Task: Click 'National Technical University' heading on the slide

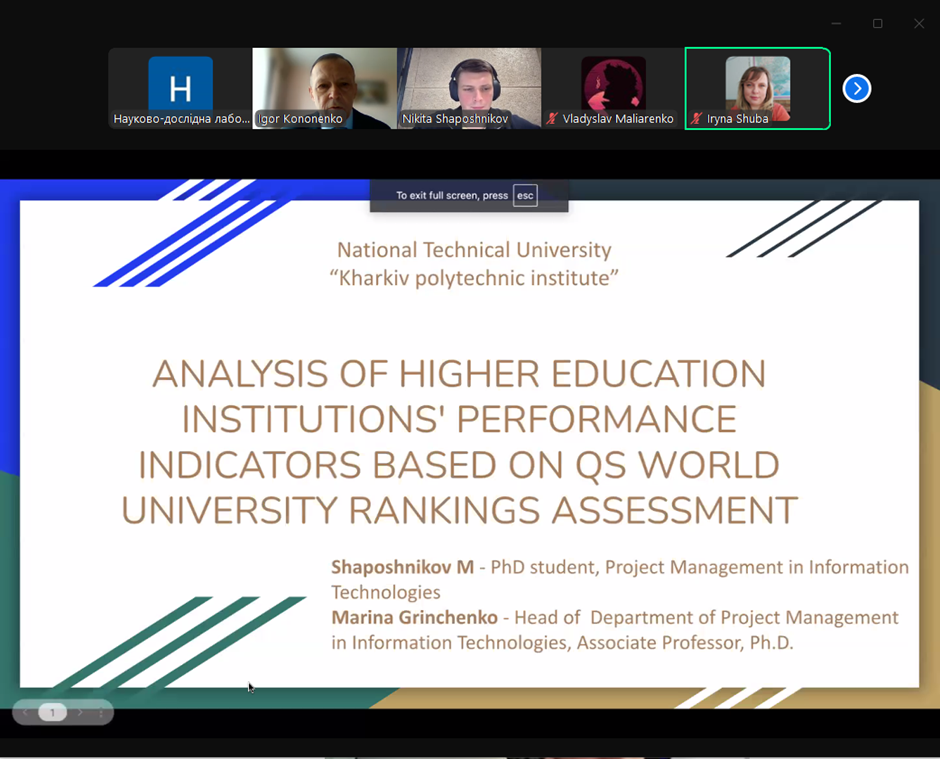Action: click(x=474, y=250)
